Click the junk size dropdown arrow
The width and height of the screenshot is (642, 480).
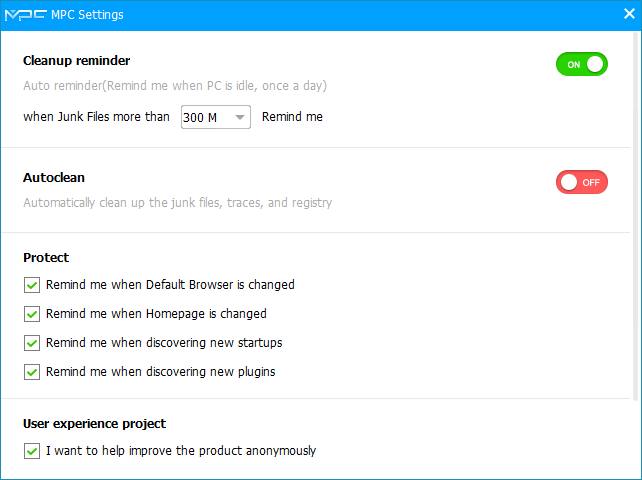240,117
